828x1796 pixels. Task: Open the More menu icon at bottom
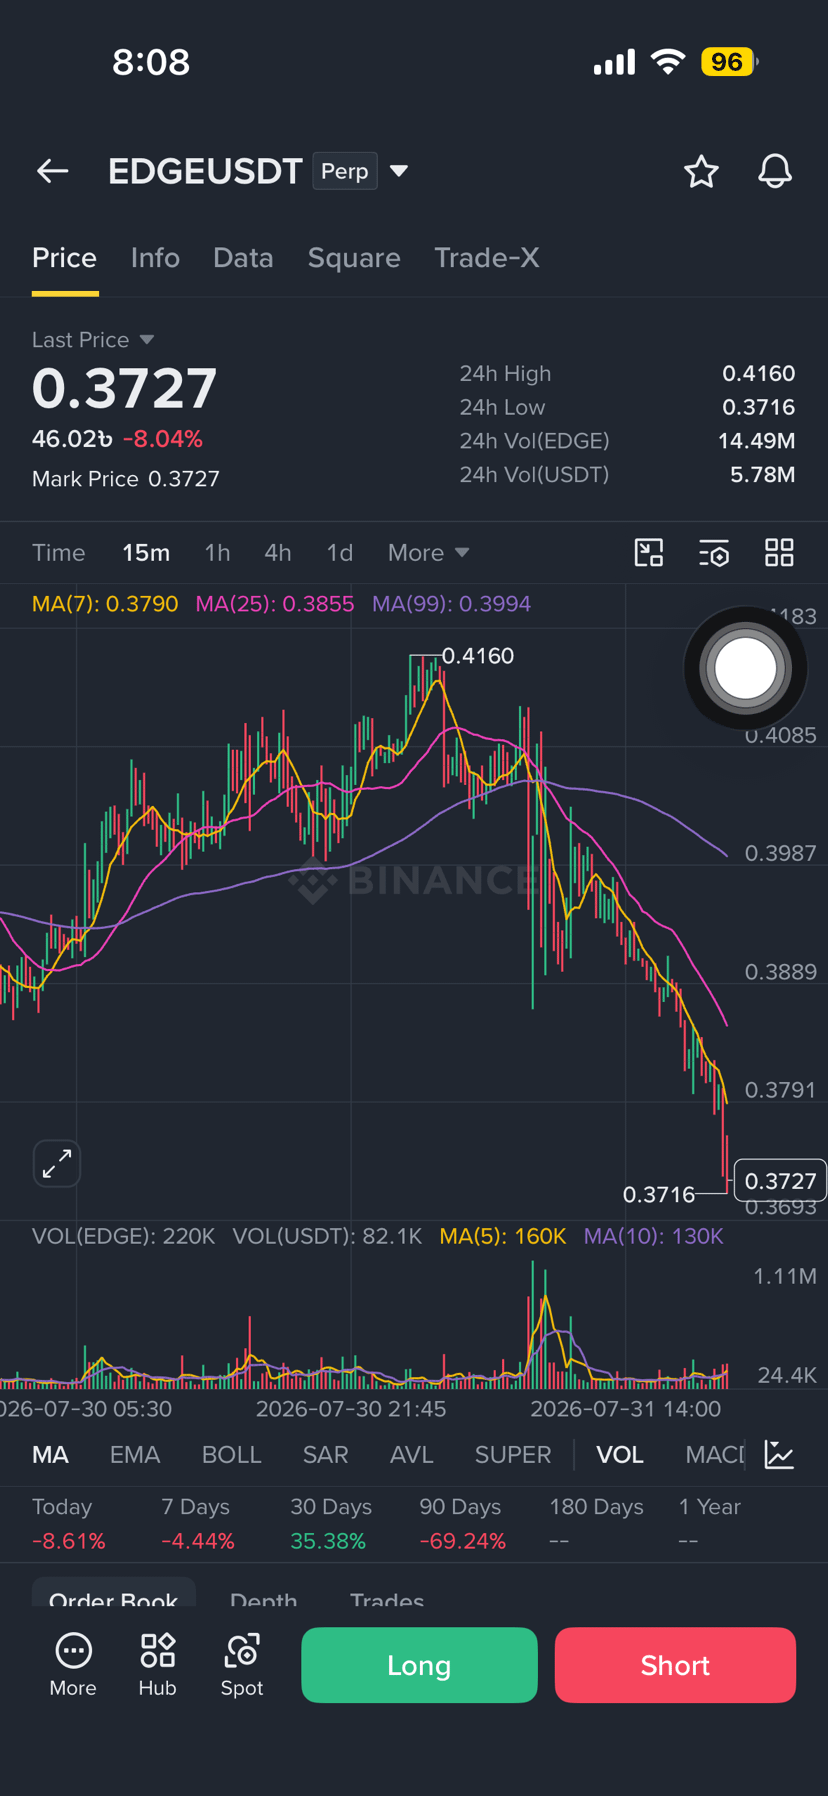click(x=73, y=1665)
